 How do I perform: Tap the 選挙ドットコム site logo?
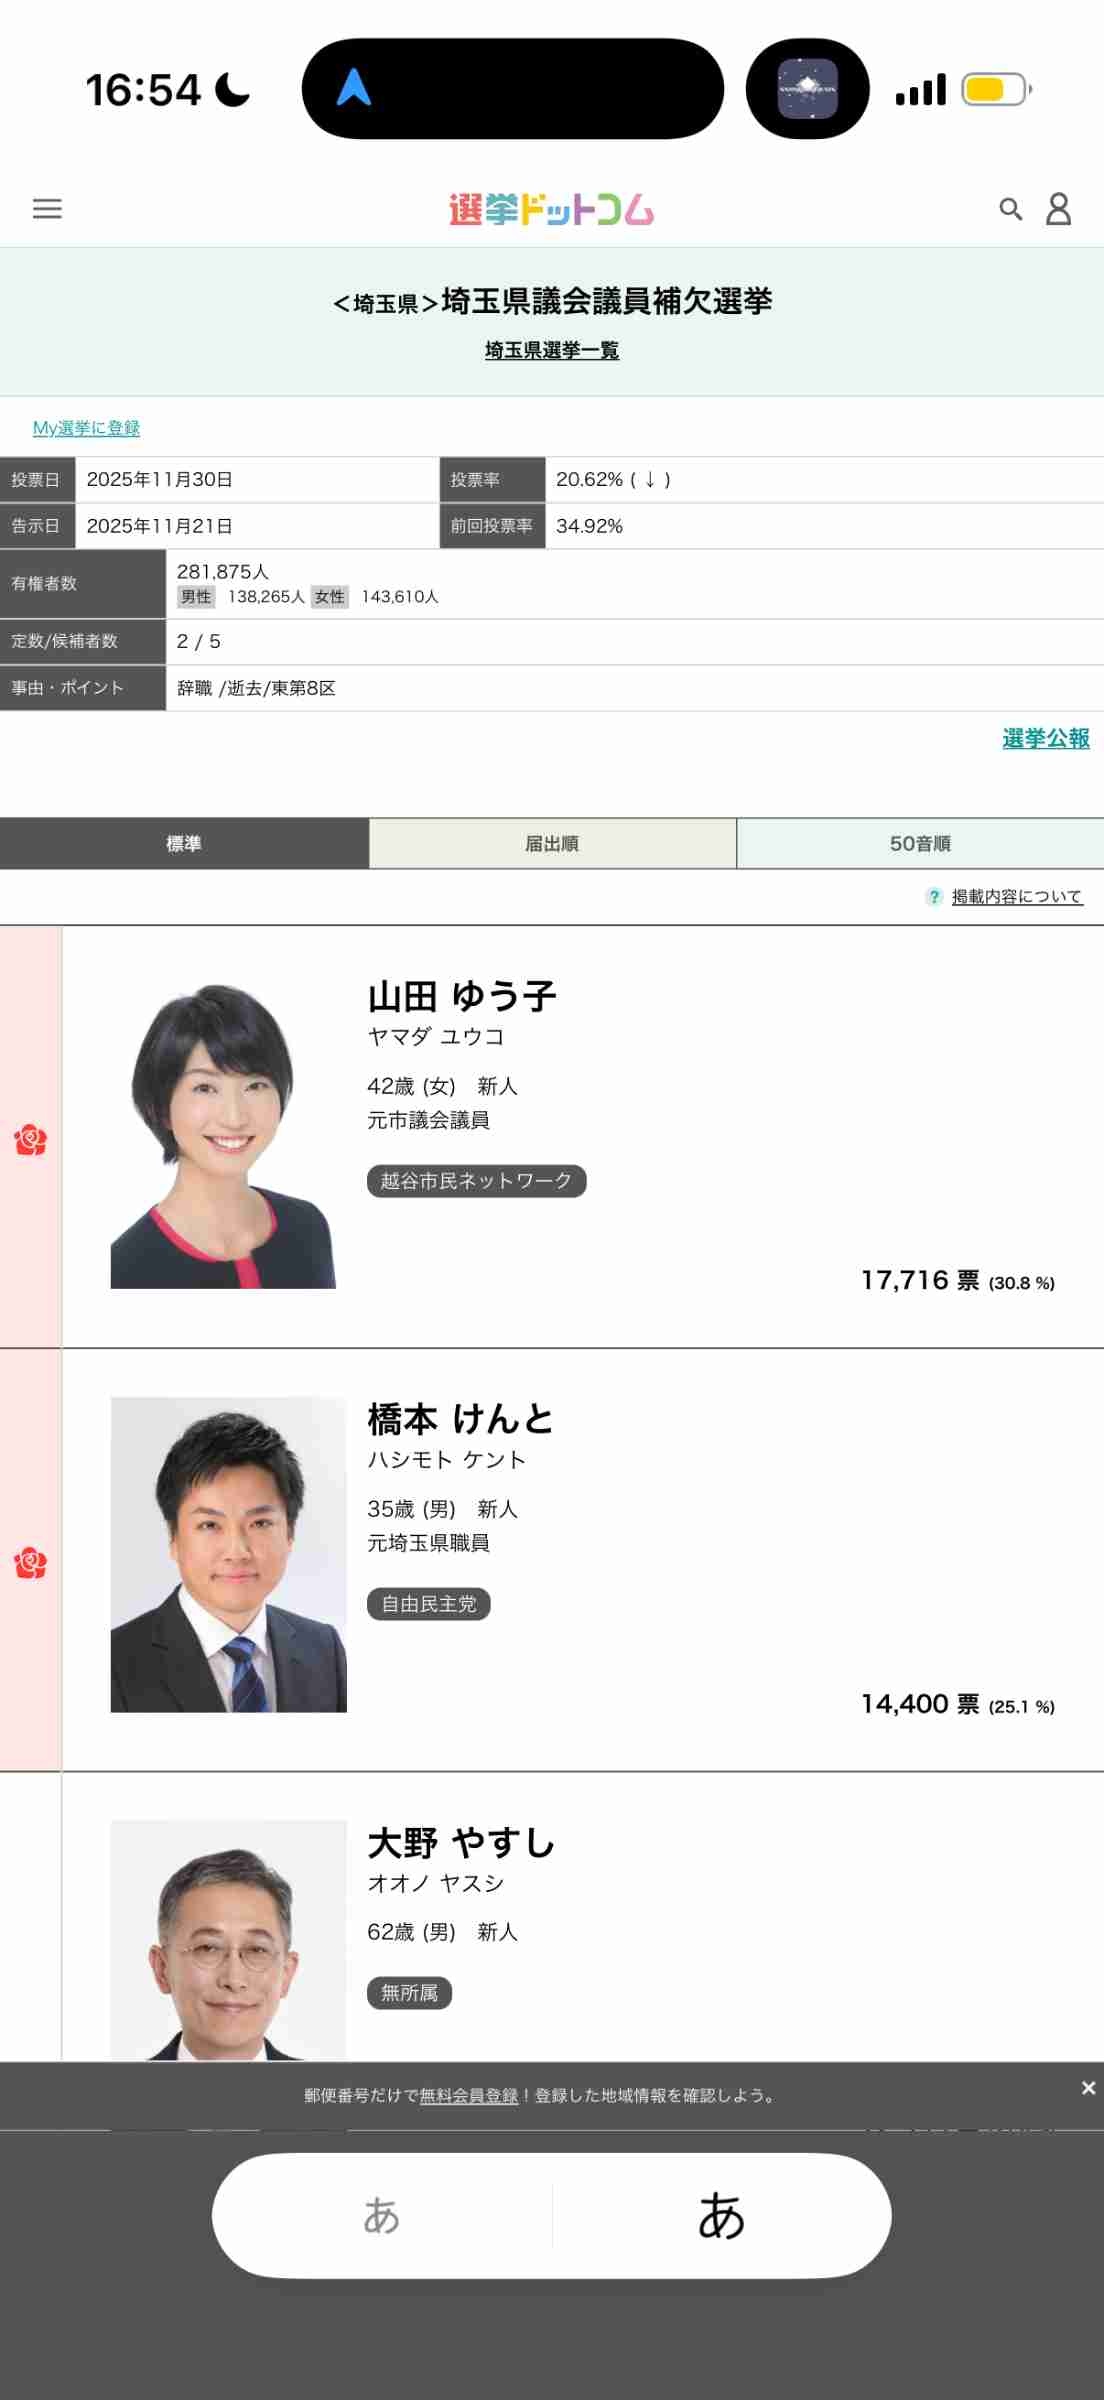tap(551, 209)
